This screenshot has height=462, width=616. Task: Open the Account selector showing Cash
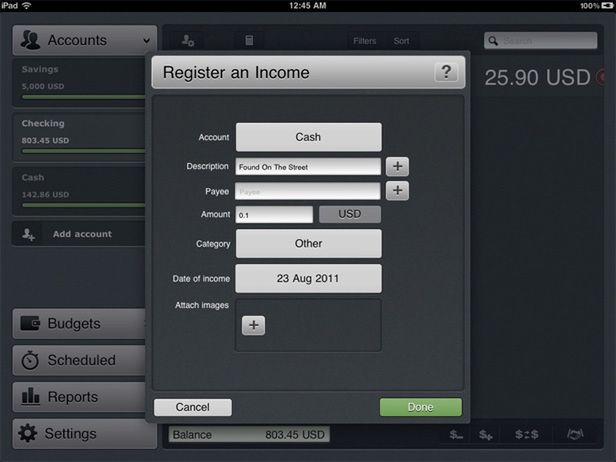(x=308, y=137)
